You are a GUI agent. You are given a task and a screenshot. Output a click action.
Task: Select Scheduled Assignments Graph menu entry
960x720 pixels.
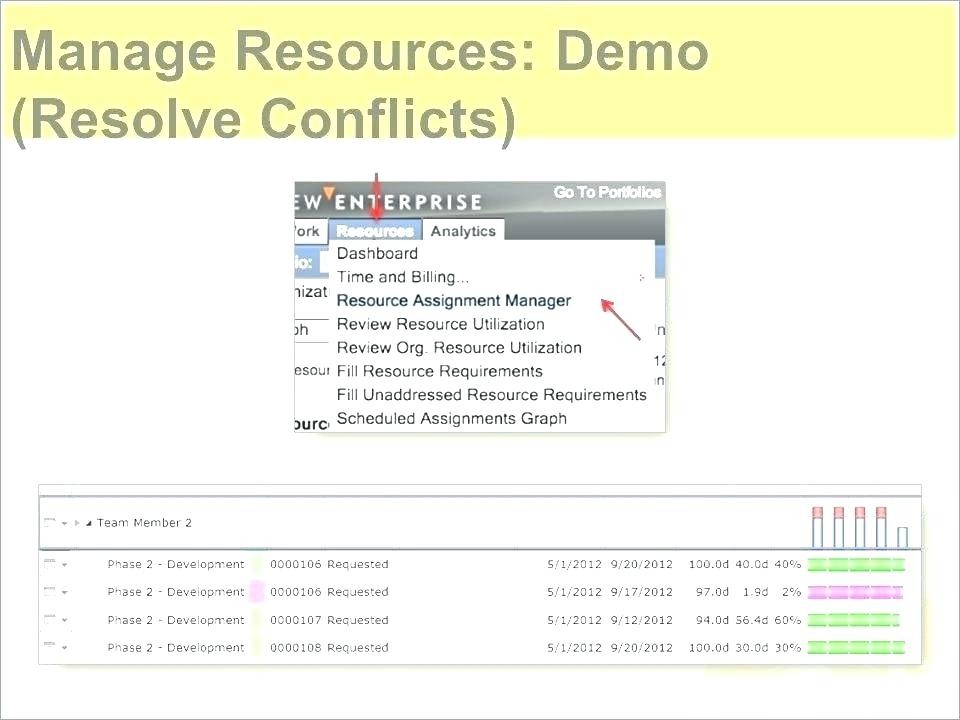tap(451, 419)
